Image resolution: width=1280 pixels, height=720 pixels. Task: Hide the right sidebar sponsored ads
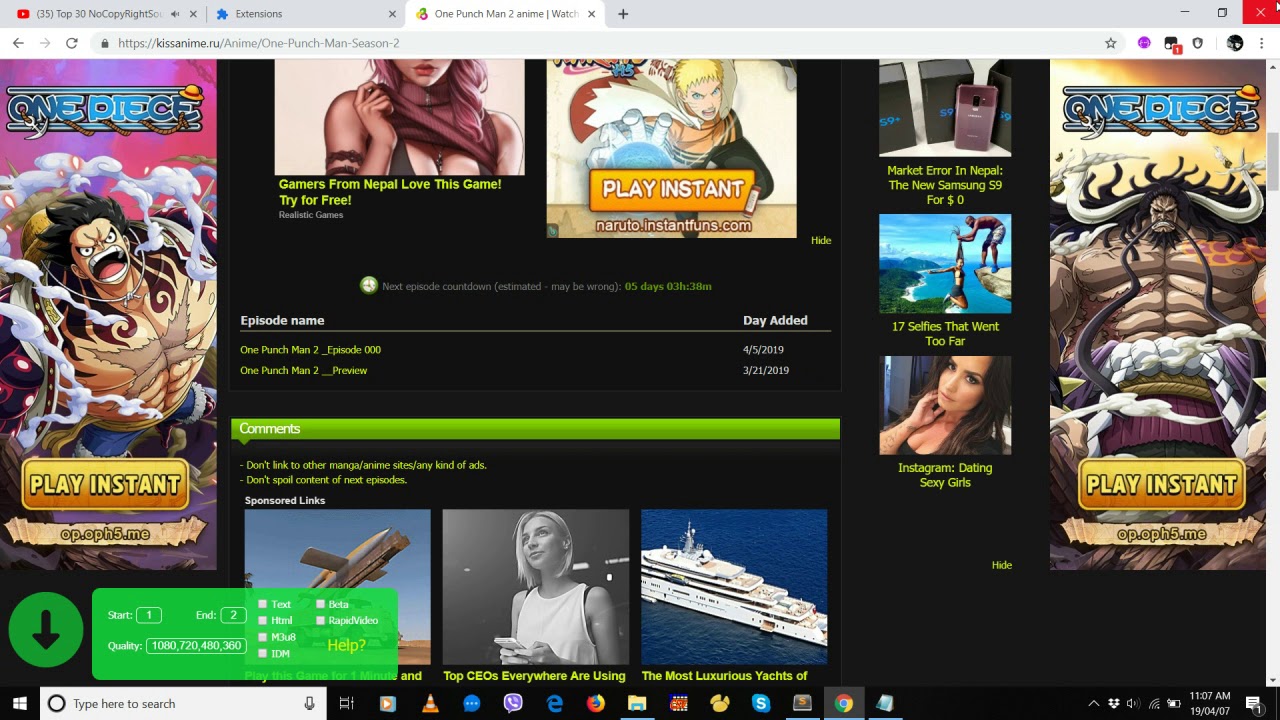(x=1001, y=565)
